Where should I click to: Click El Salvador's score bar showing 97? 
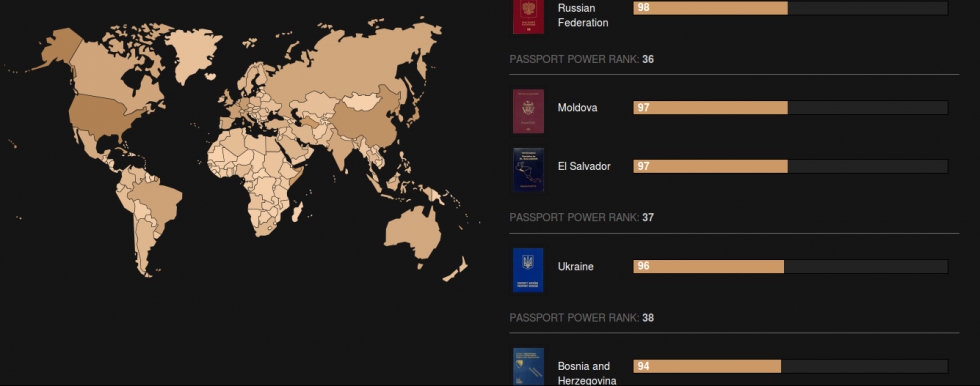pyautogui.click(x=791, y=166)
